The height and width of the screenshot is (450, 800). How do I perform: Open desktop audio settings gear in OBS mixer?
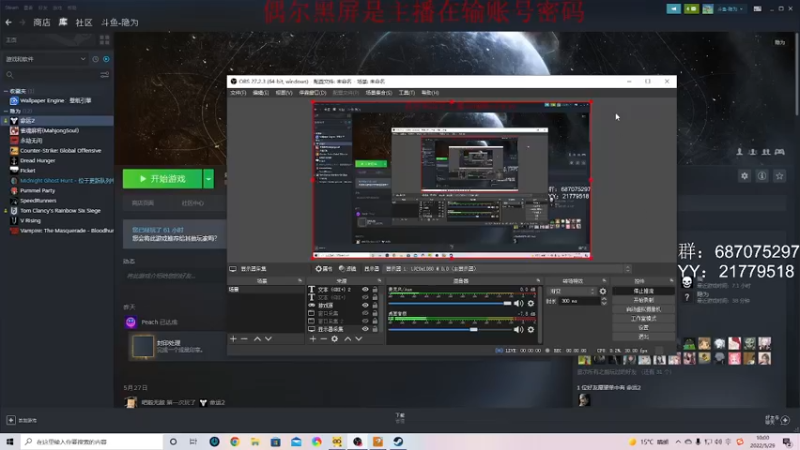coord(531,330)
